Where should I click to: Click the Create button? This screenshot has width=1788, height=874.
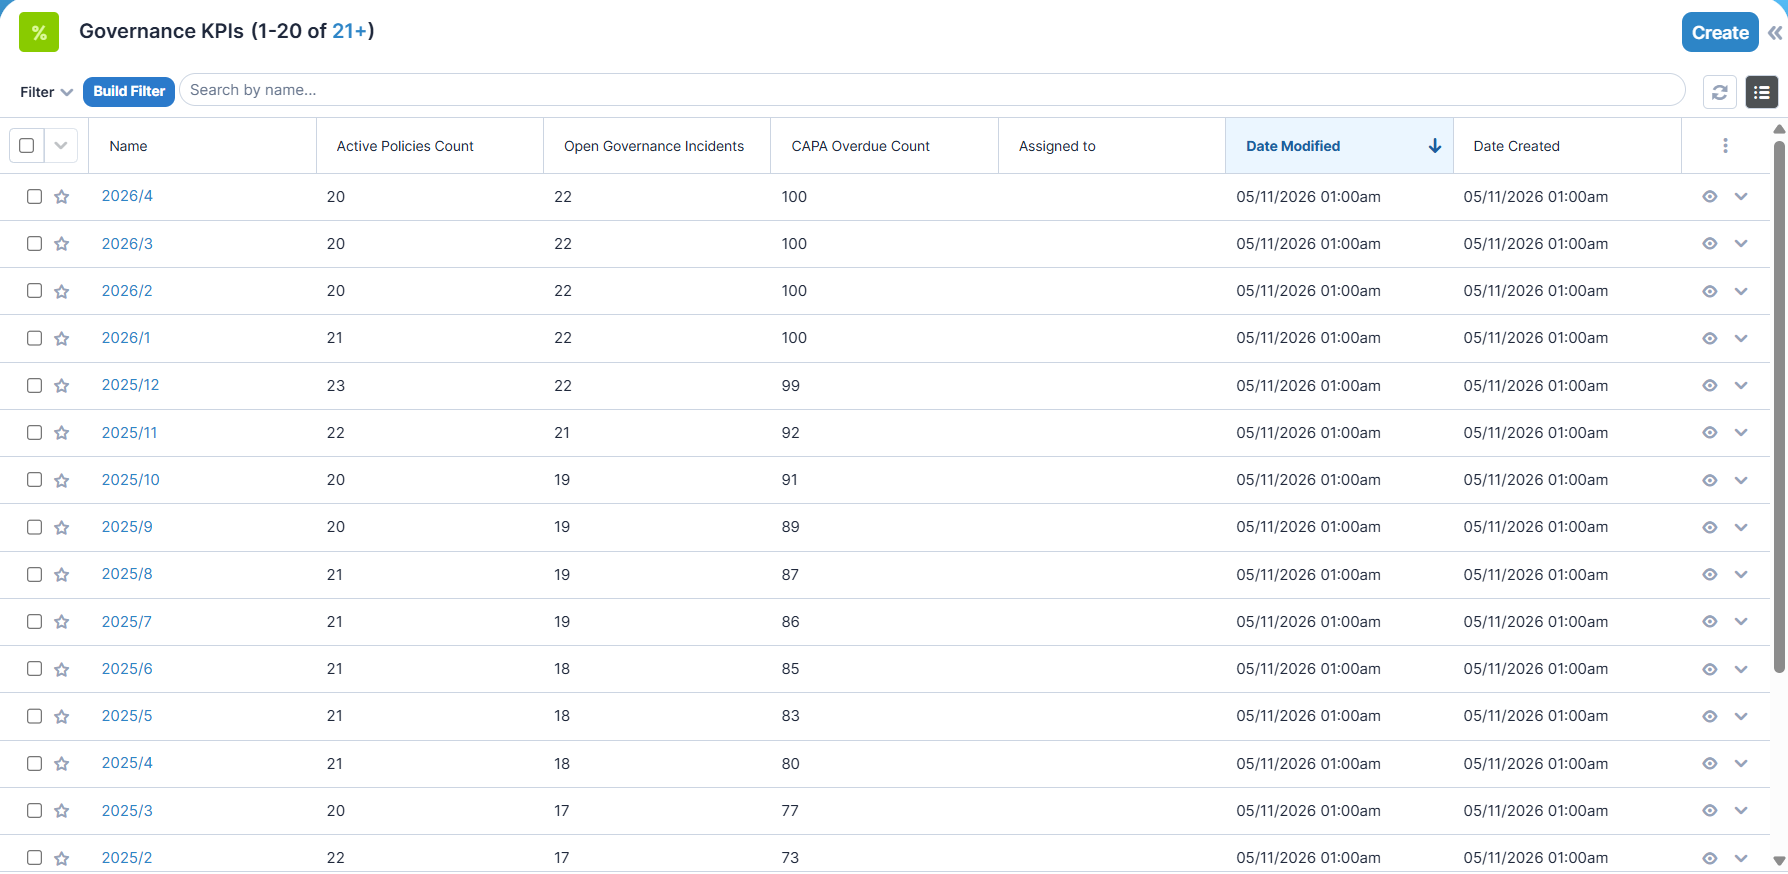1720,32
